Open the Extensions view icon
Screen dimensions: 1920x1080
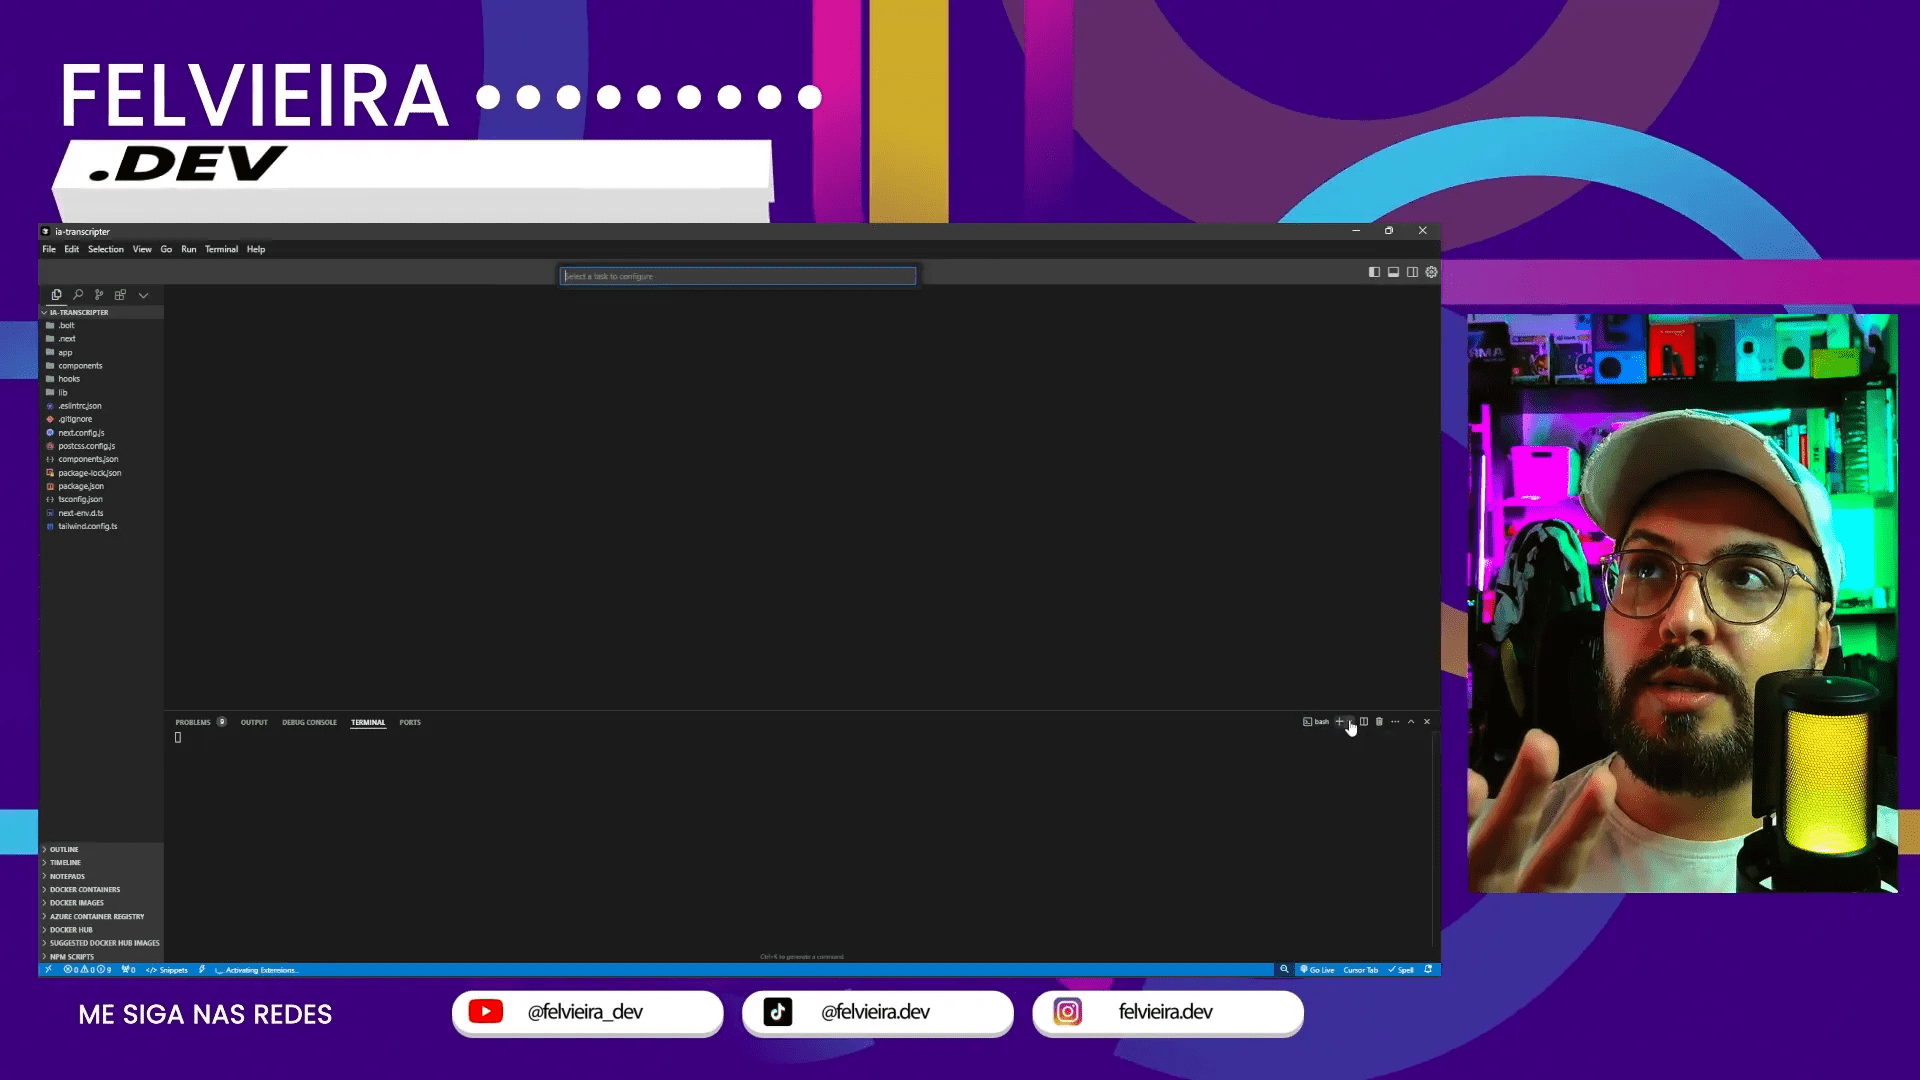click(120, 295)
